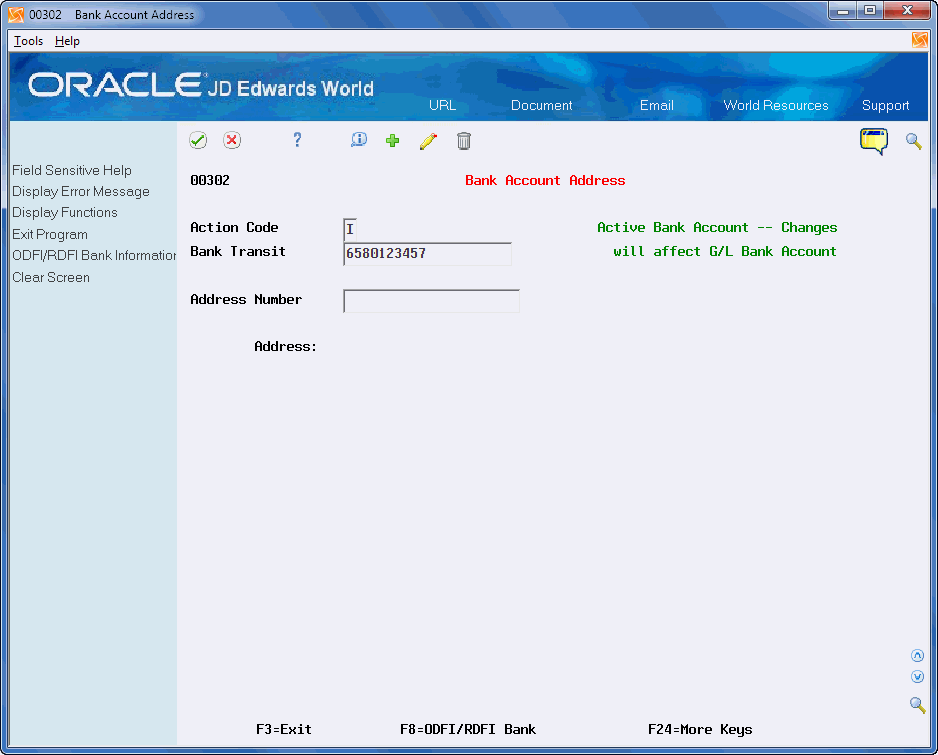Click the 00302 program number text

pos(210,180)
